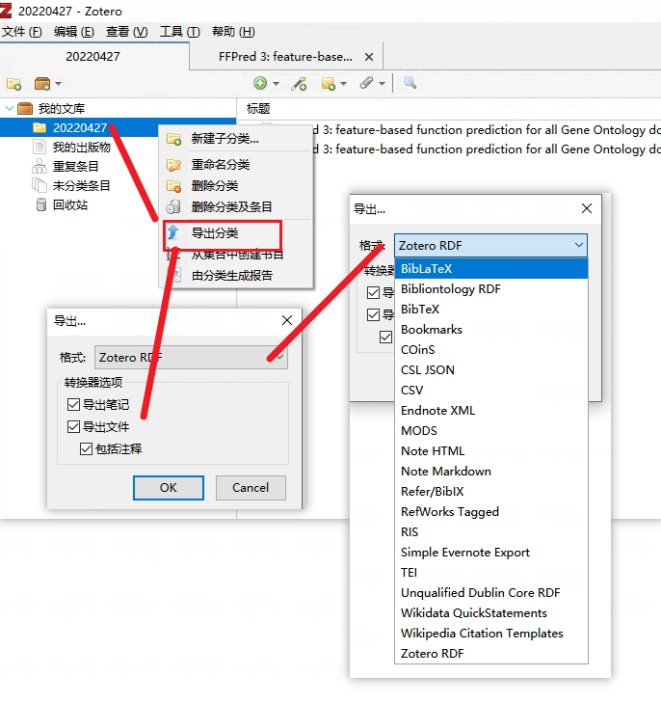Image resolution: width=661 pixels, height=703 pixels.
Task: Open the 编辑 (E) menu
Action: [x=74, y=32]
